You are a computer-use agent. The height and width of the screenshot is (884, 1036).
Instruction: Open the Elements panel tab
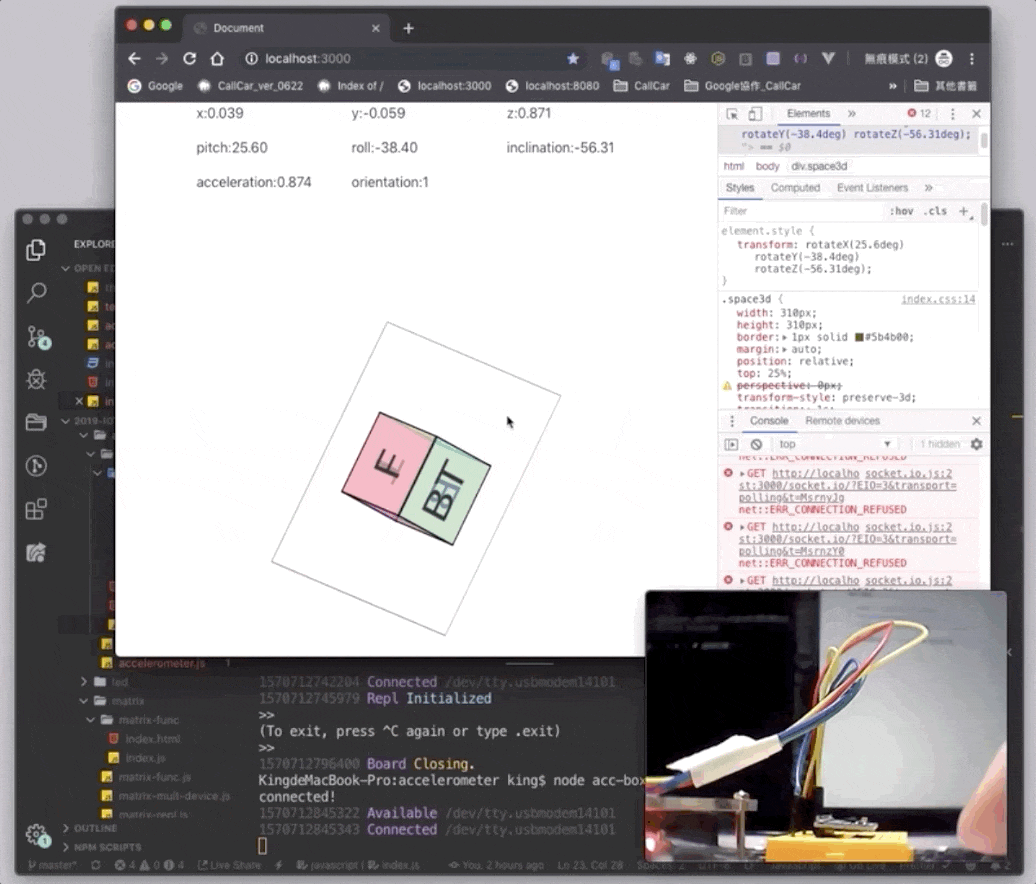(x=808, y=114)
